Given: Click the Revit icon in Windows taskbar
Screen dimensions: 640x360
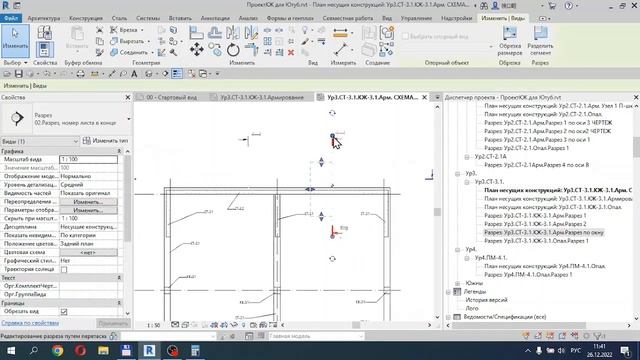Looking at the screenshot, I should coord(149,350).
